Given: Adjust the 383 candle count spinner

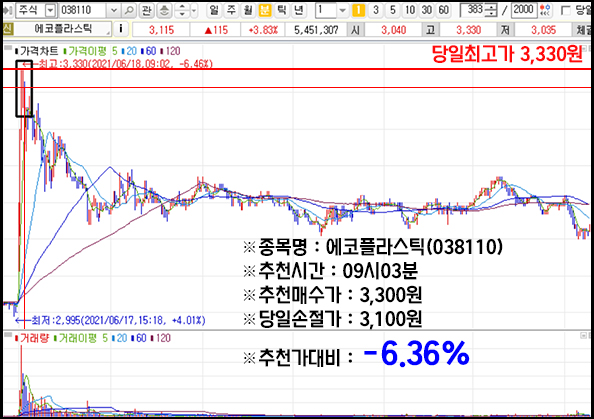Looking at the screenshot, I should pyautogui.click(x=491, y=10).
